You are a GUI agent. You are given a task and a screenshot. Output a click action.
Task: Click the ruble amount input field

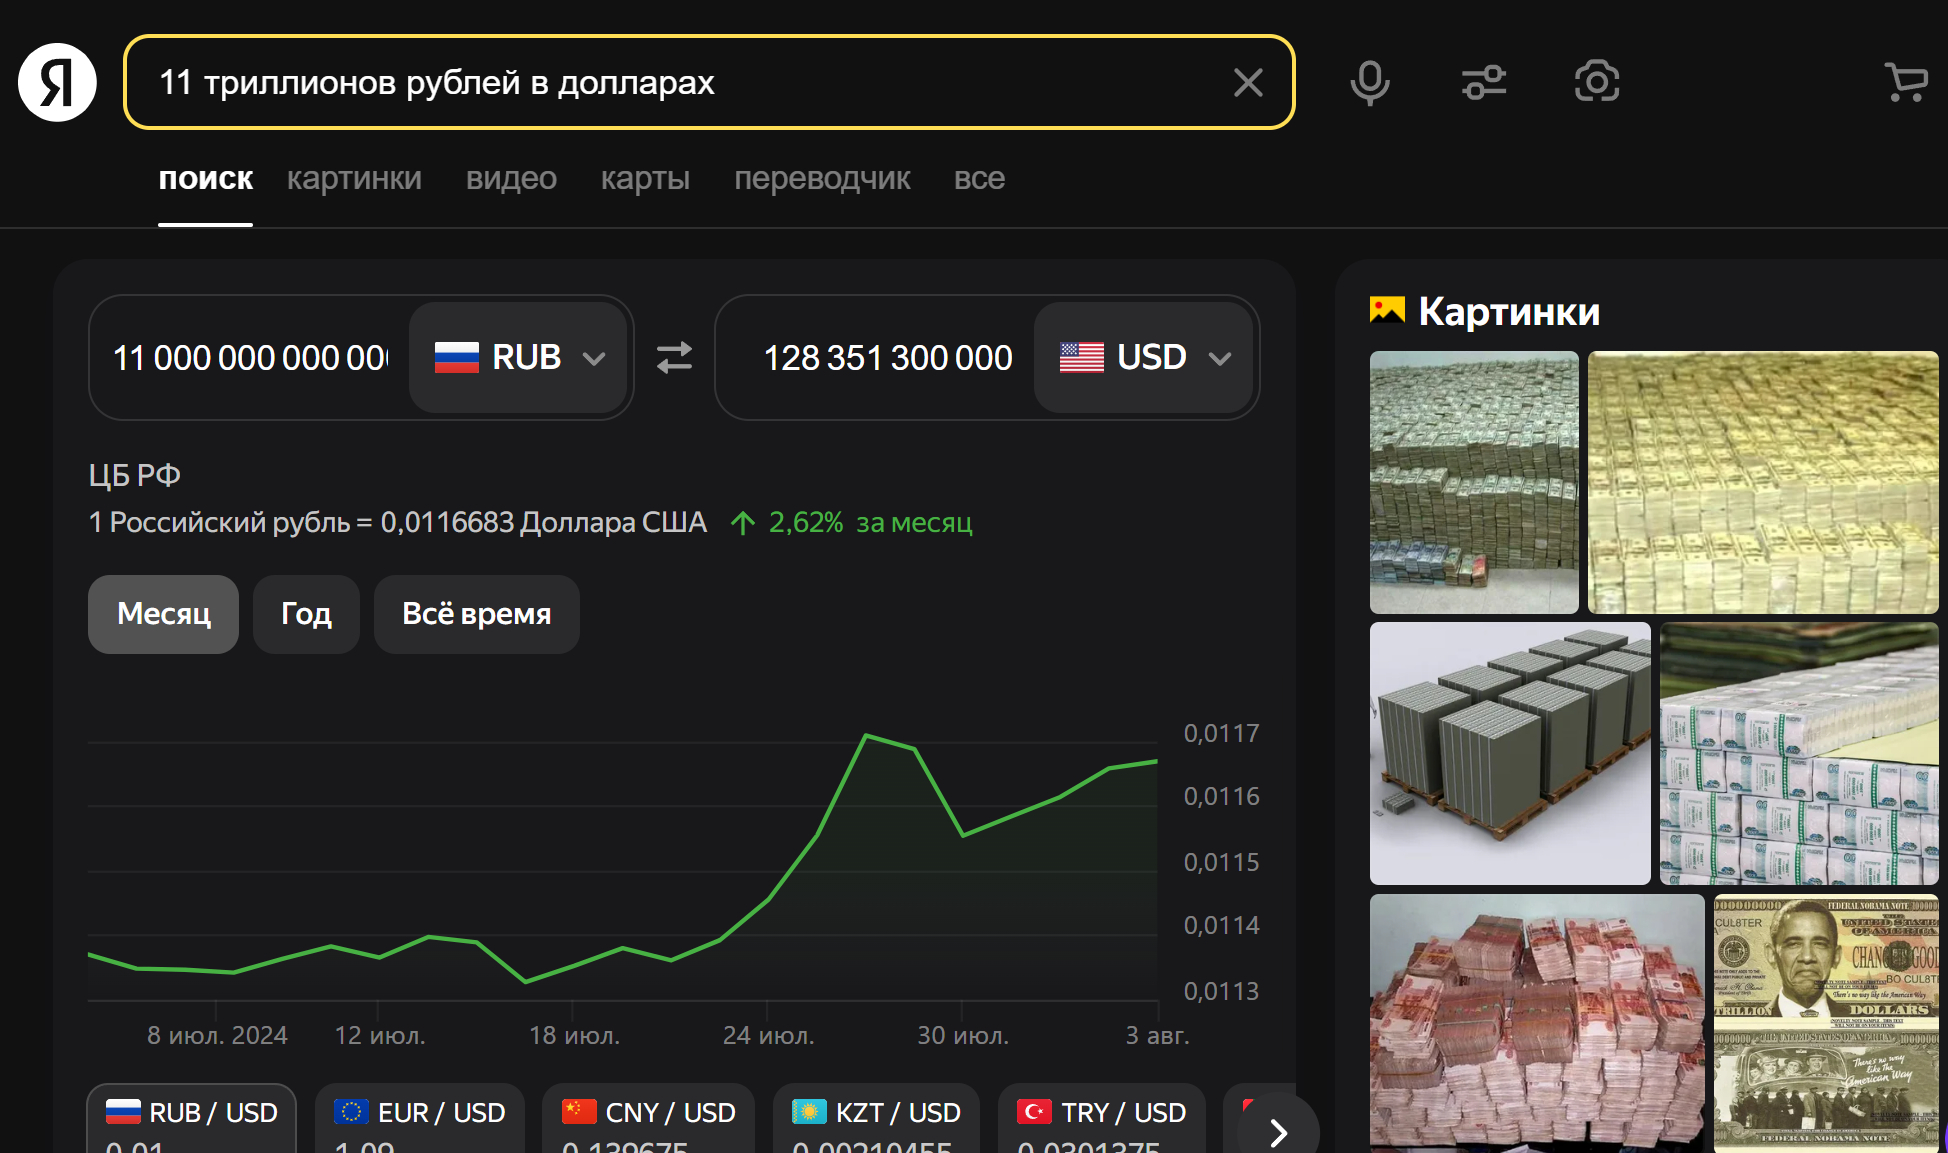pos(250,357)
